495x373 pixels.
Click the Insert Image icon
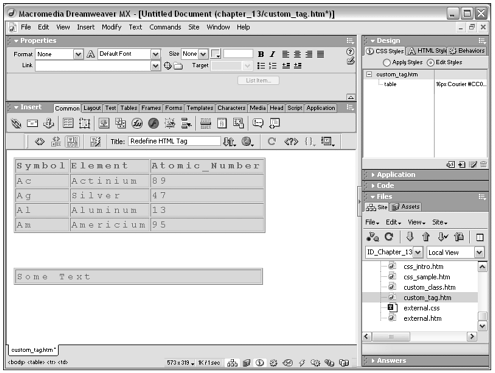pyautogui.click(x=104, y=123)
